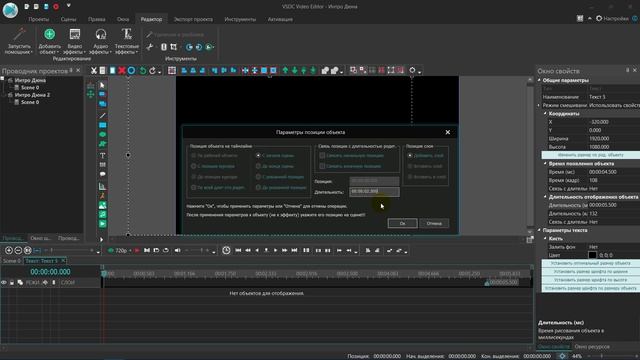Click the clock icon in playback toolbar
This screenshot has height=360, width=640.
click(x=226, y=250)
